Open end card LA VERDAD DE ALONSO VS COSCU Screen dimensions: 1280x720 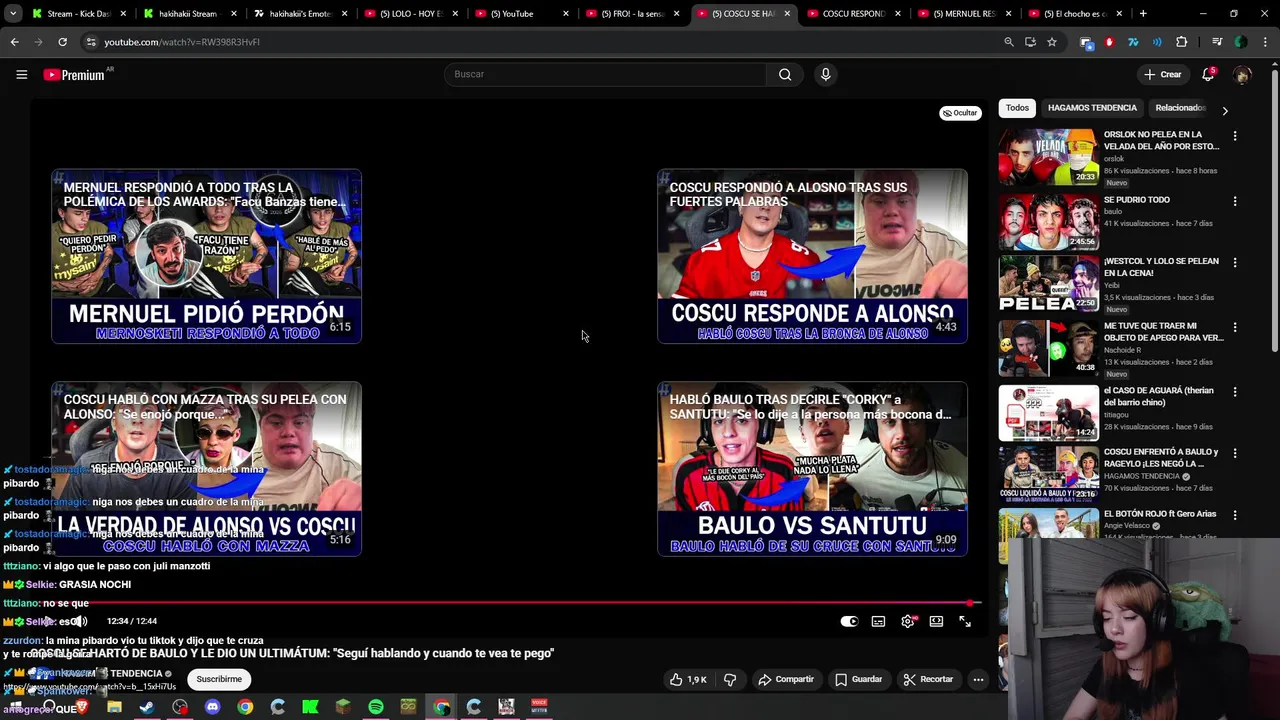tap(206, 468)
